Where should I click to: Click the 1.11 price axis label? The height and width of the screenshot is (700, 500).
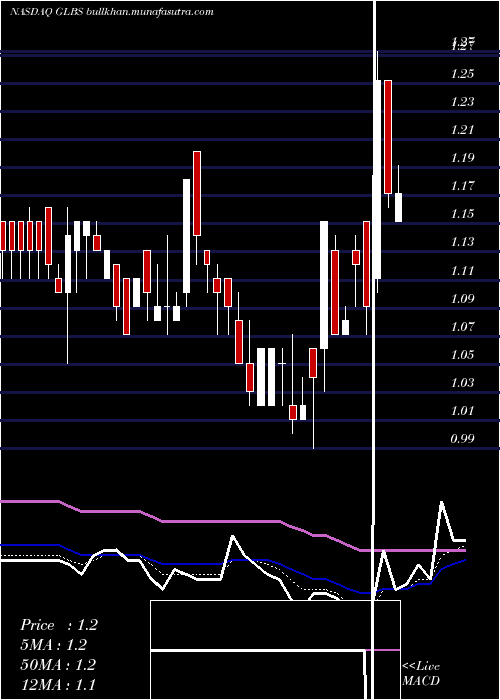(x=462, y=271)
